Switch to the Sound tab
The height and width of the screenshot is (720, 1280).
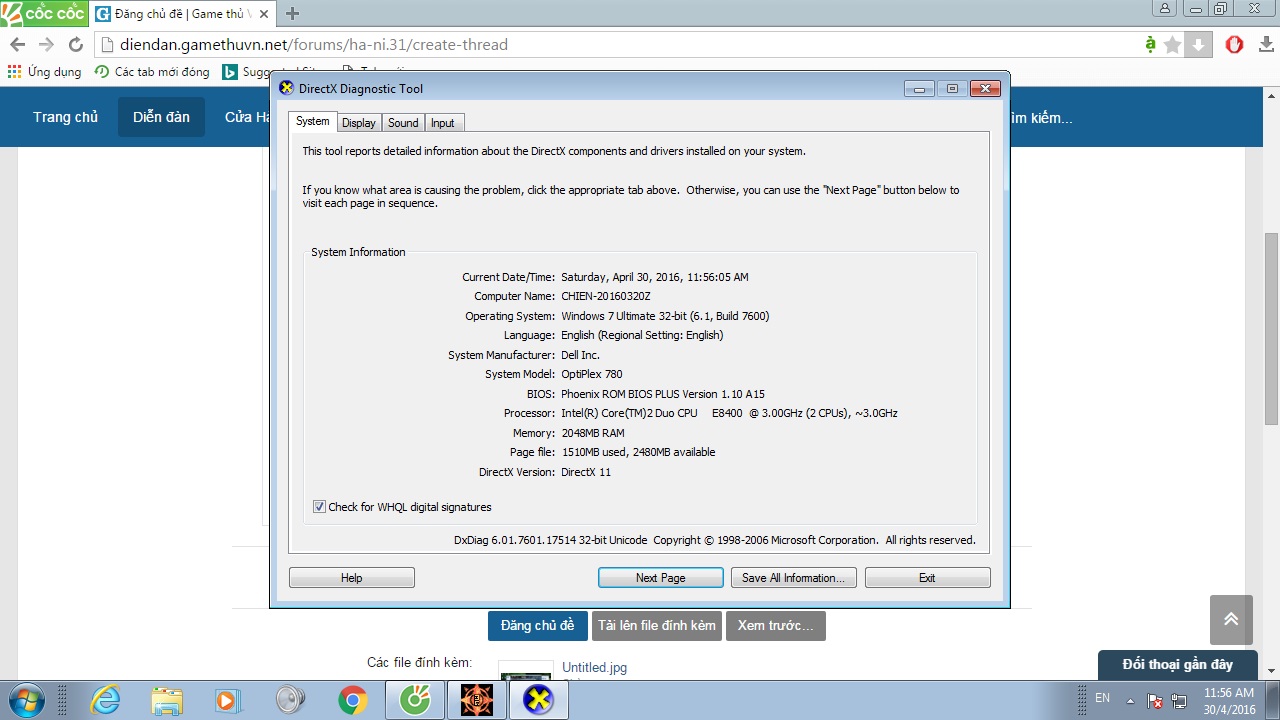pos(403,123)
